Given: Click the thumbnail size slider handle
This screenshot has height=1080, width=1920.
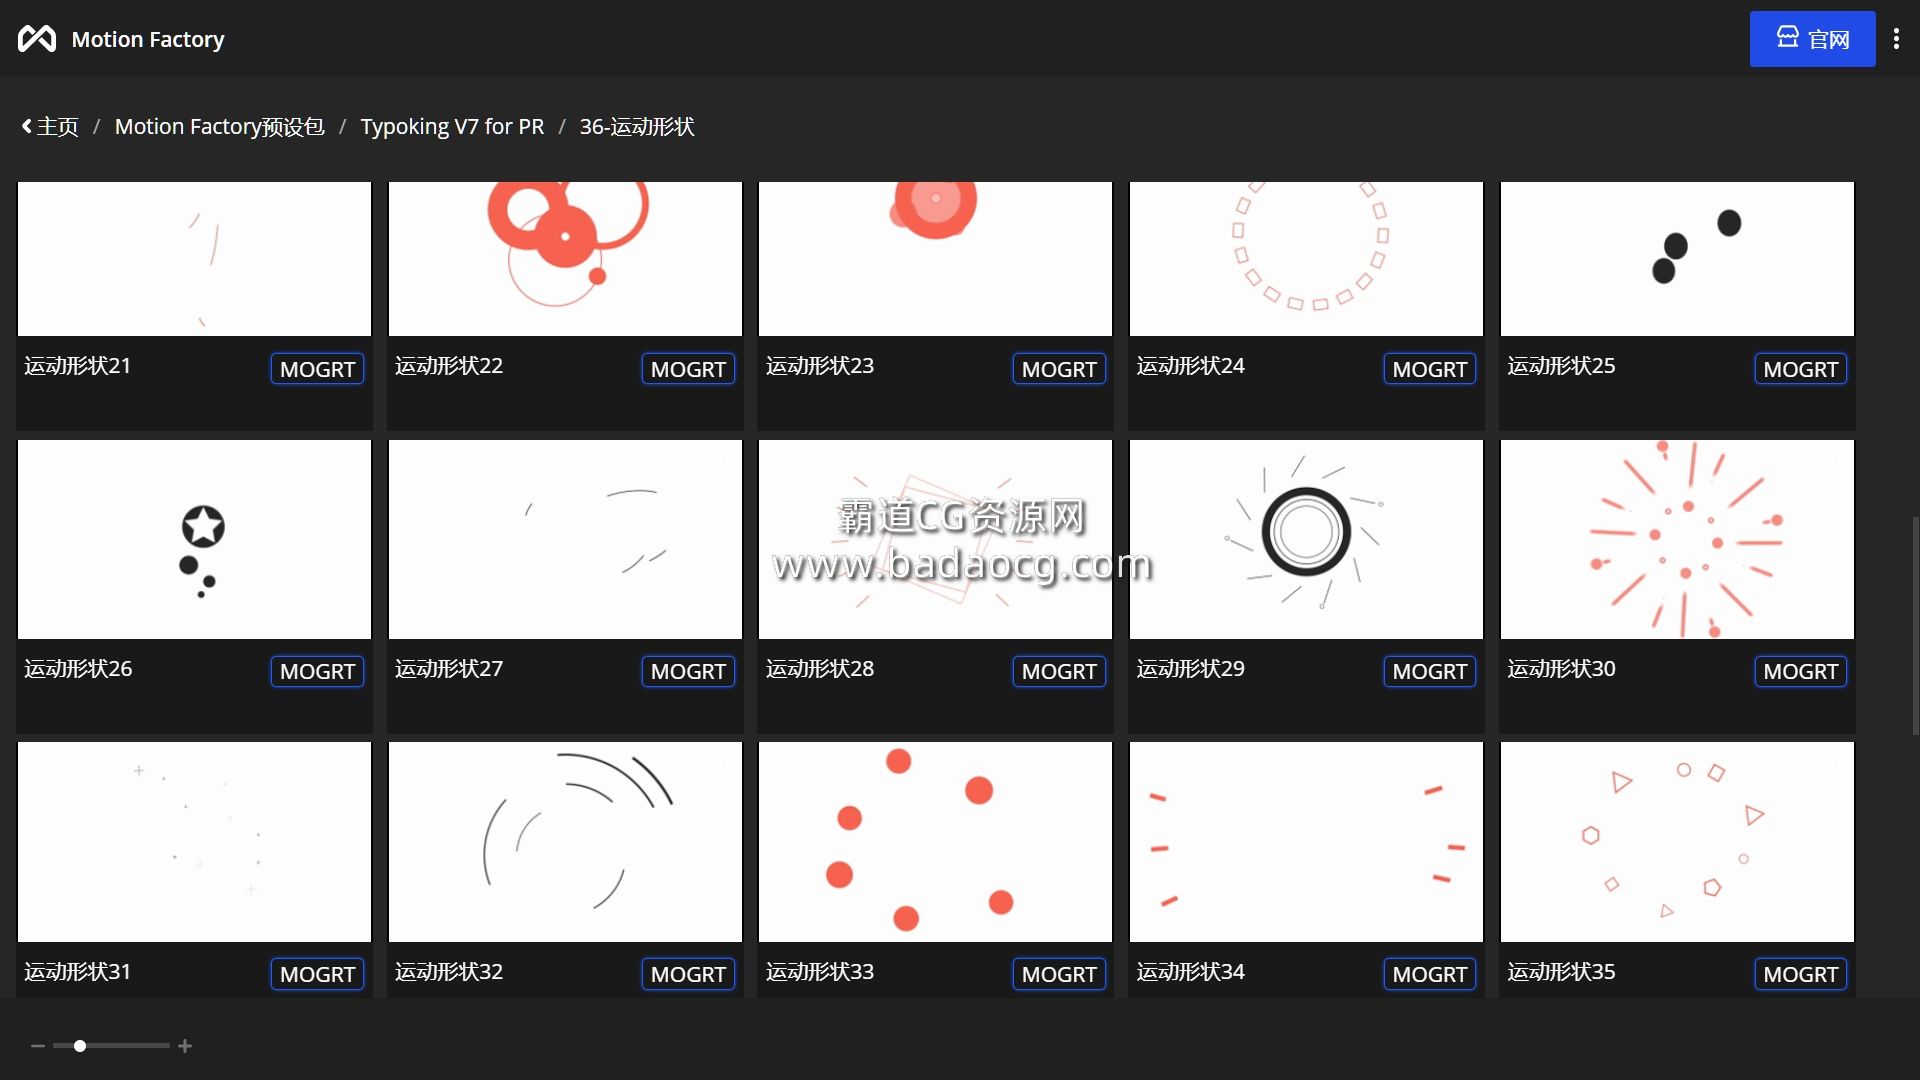Looking at the screenshot, I should point(80,1046).
